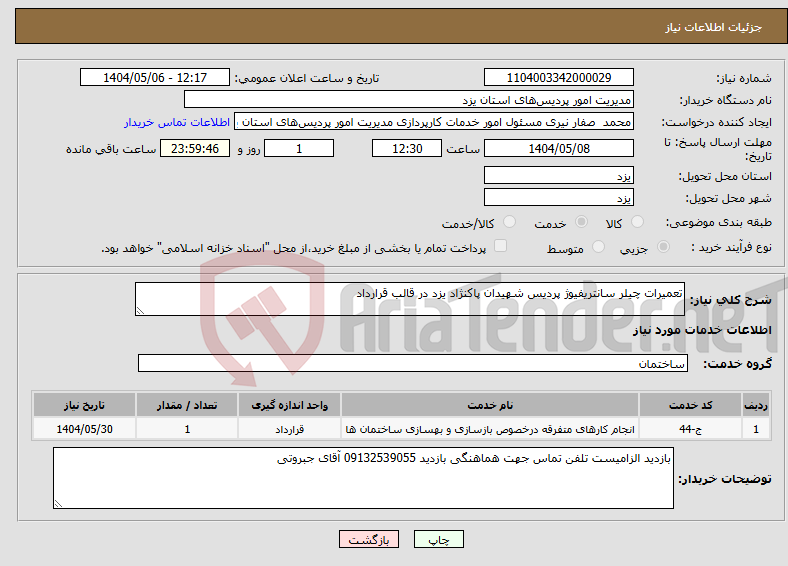Click the resize handle of شرح کلی نیاز
788x566 pixels.
[140, 311]
